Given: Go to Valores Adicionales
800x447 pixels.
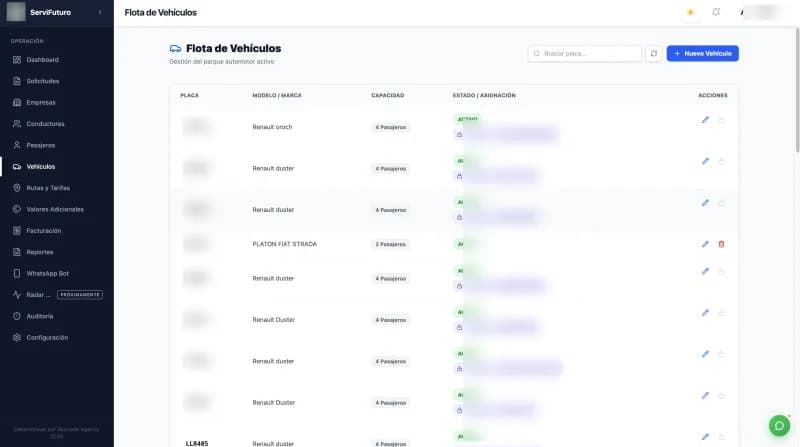Looking at the screenshot, I should pyautogui.click(x=57, y=210).
